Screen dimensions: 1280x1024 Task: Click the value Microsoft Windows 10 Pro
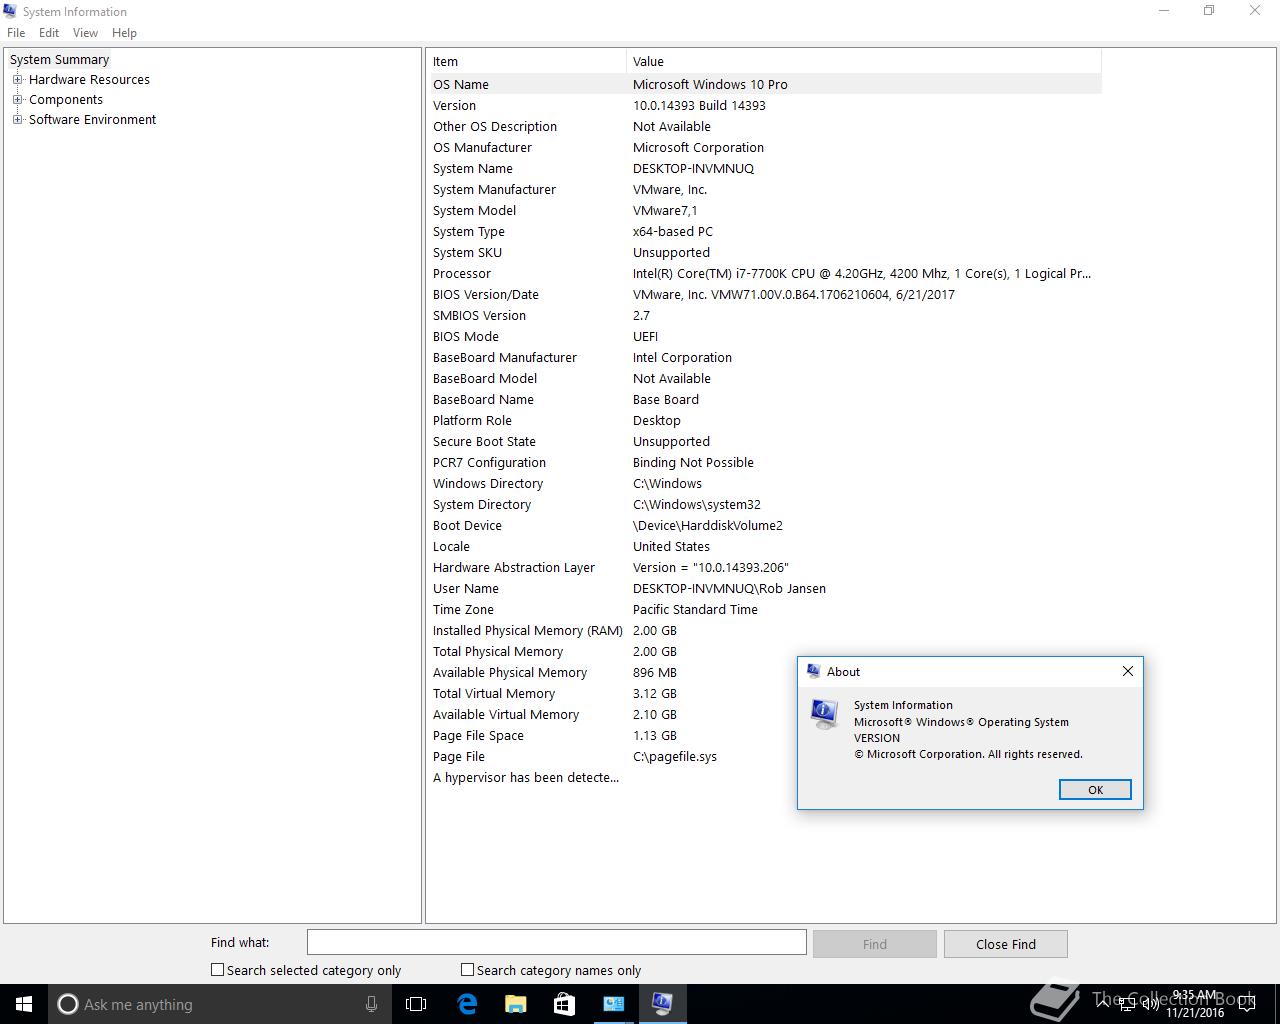[x=710, y=84]
